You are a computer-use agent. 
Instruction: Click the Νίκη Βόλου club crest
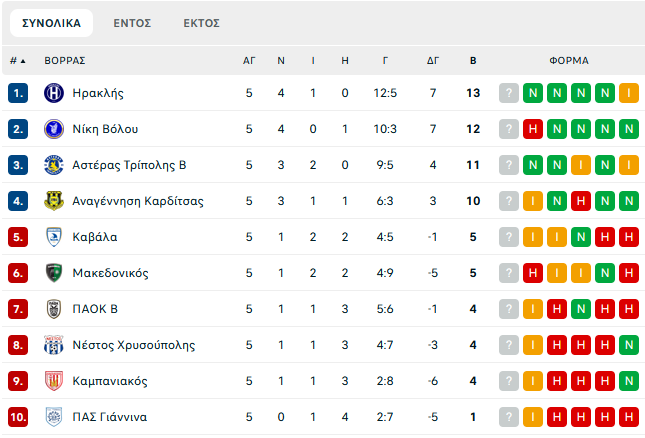(54, 129)
